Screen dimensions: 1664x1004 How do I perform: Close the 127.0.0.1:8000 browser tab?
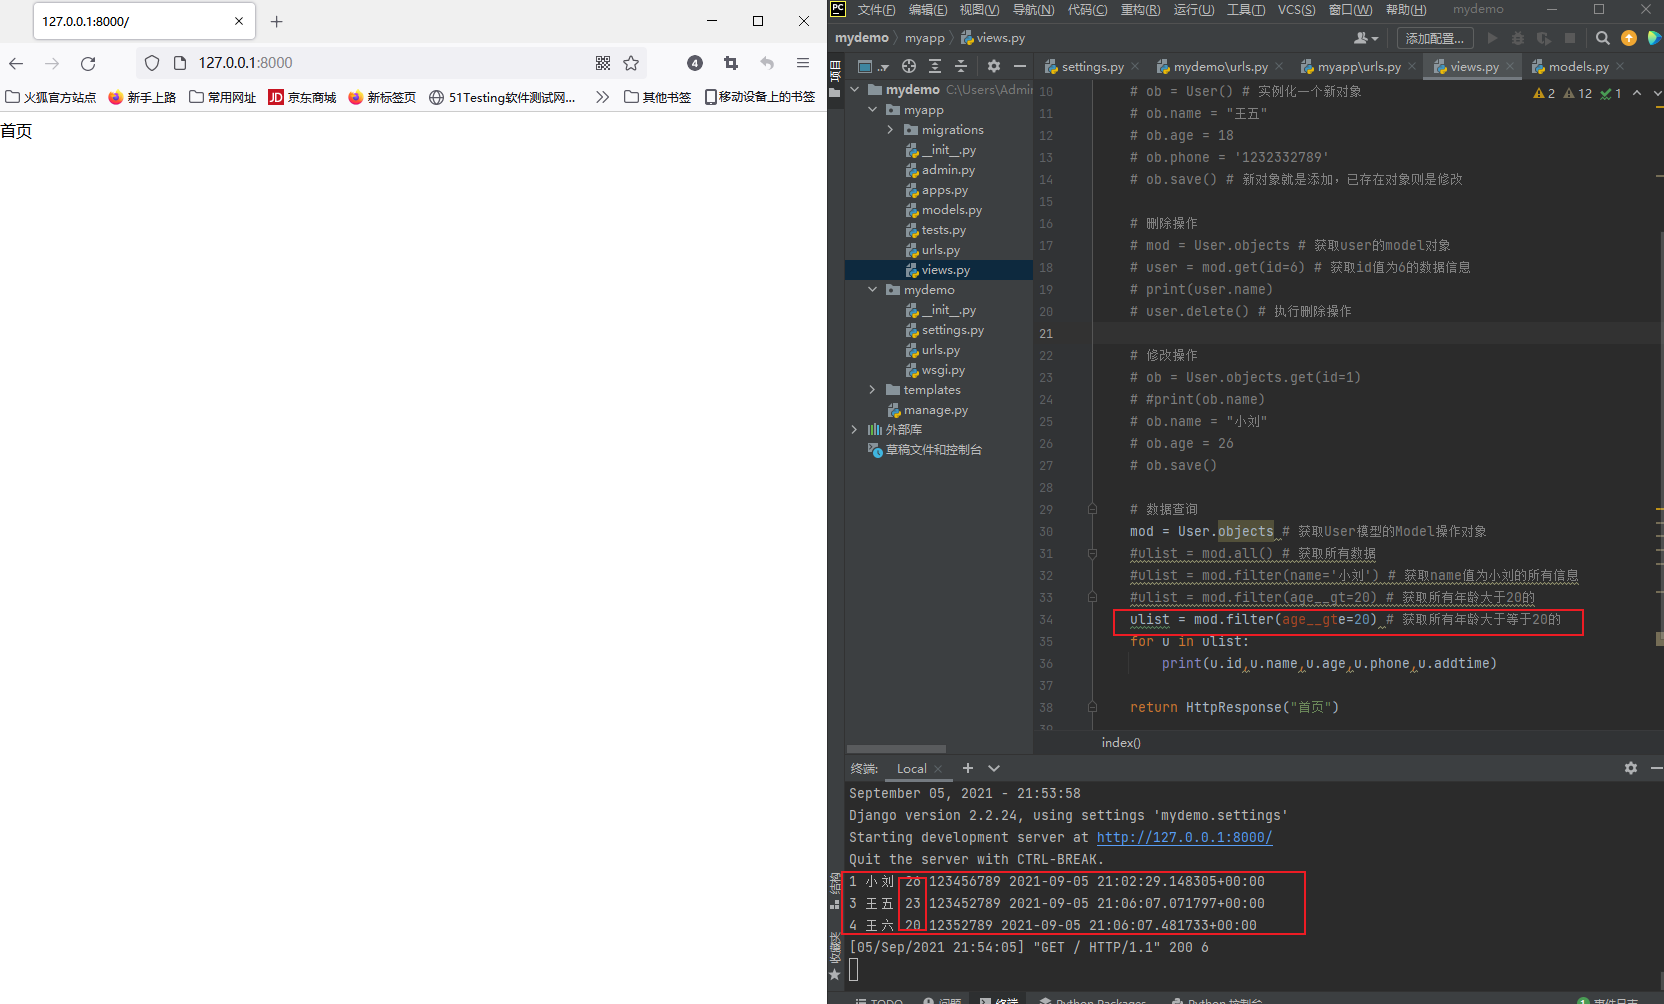coord(239,21)
